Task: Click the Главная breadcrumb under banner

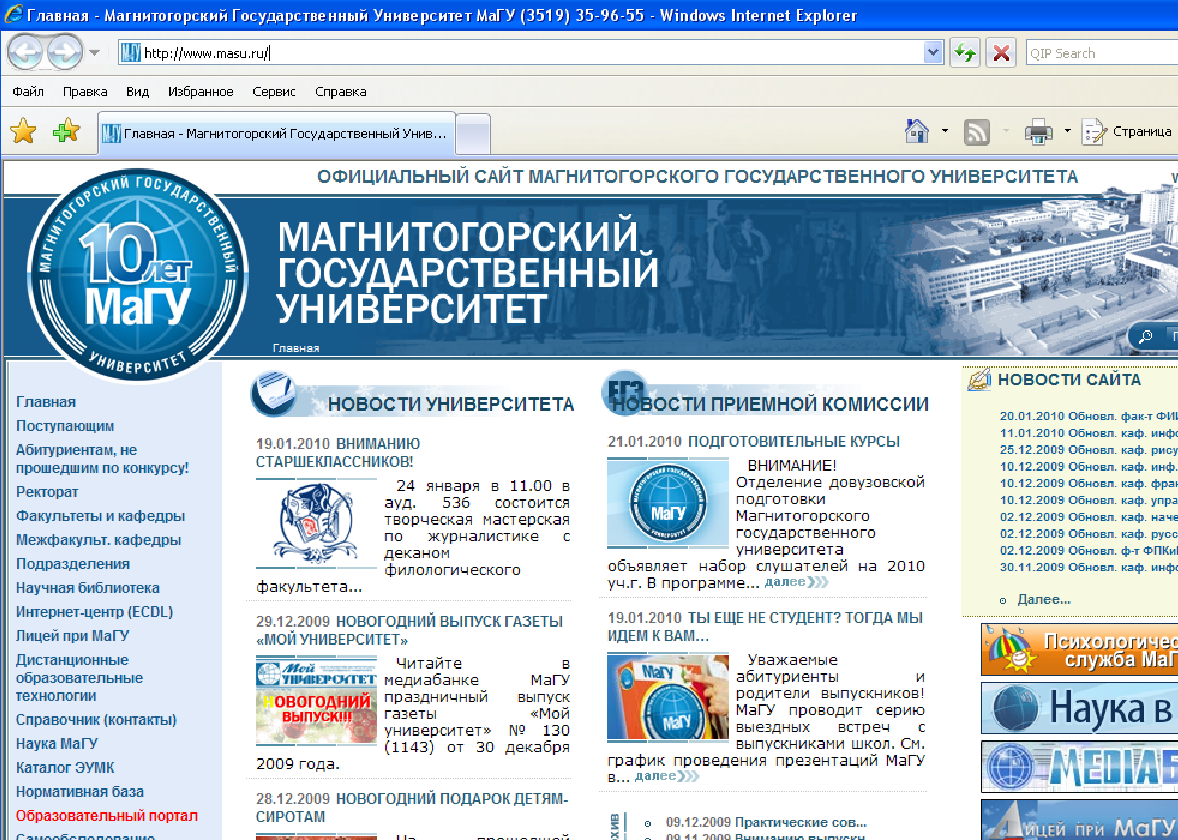Action: [x=296, y=348]
